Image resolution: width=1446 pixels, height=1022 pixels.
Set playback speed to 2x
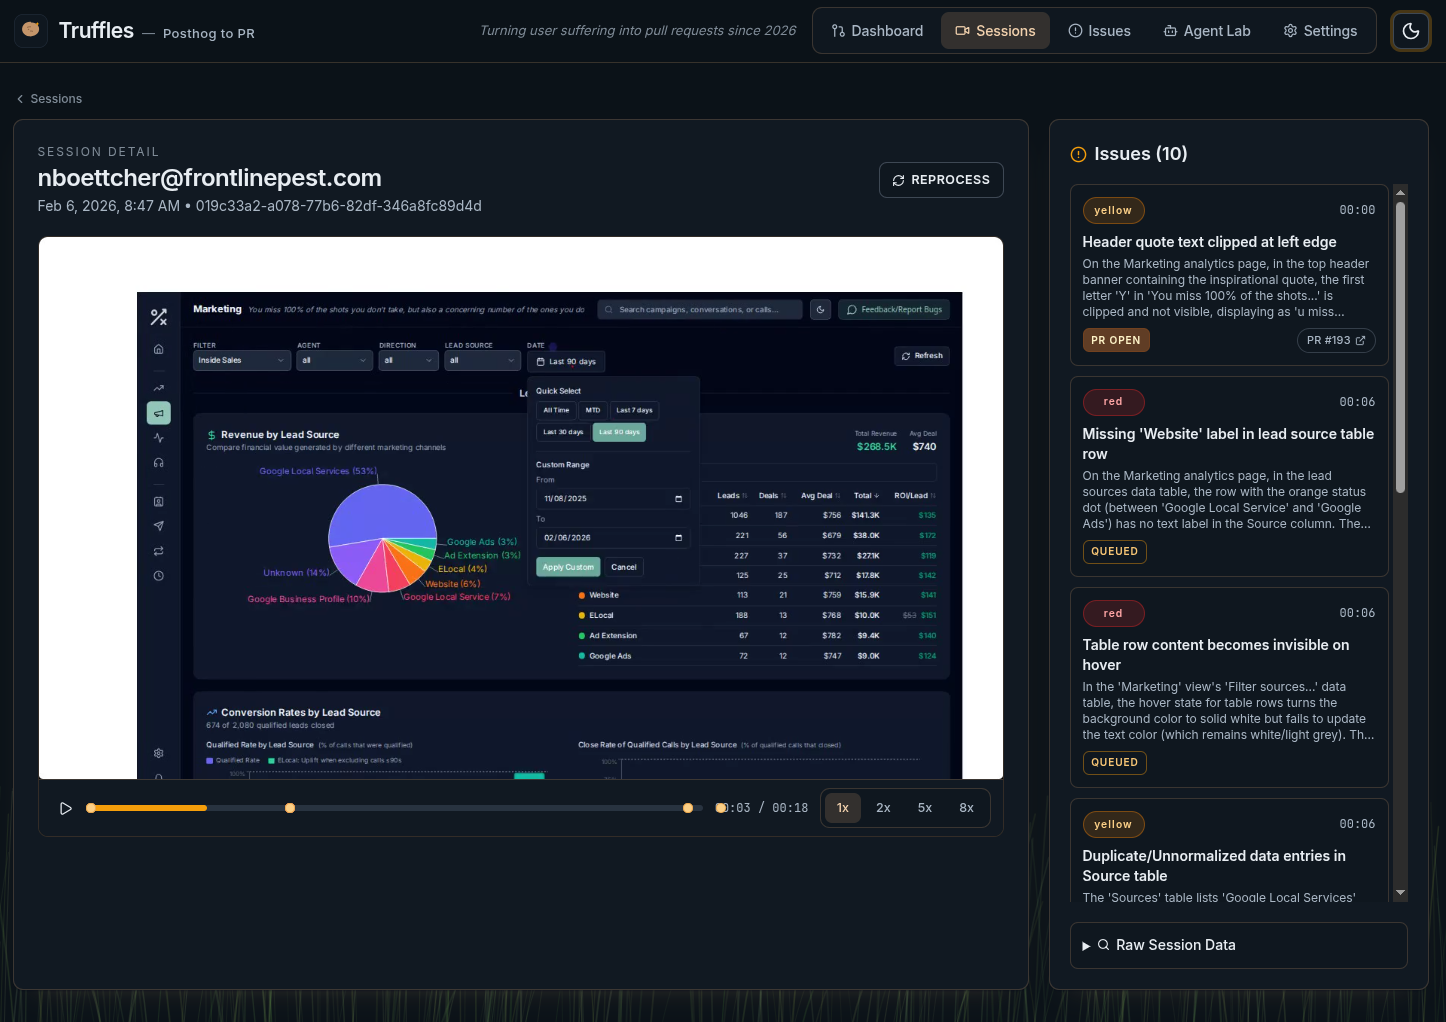[x=883, y=808]
